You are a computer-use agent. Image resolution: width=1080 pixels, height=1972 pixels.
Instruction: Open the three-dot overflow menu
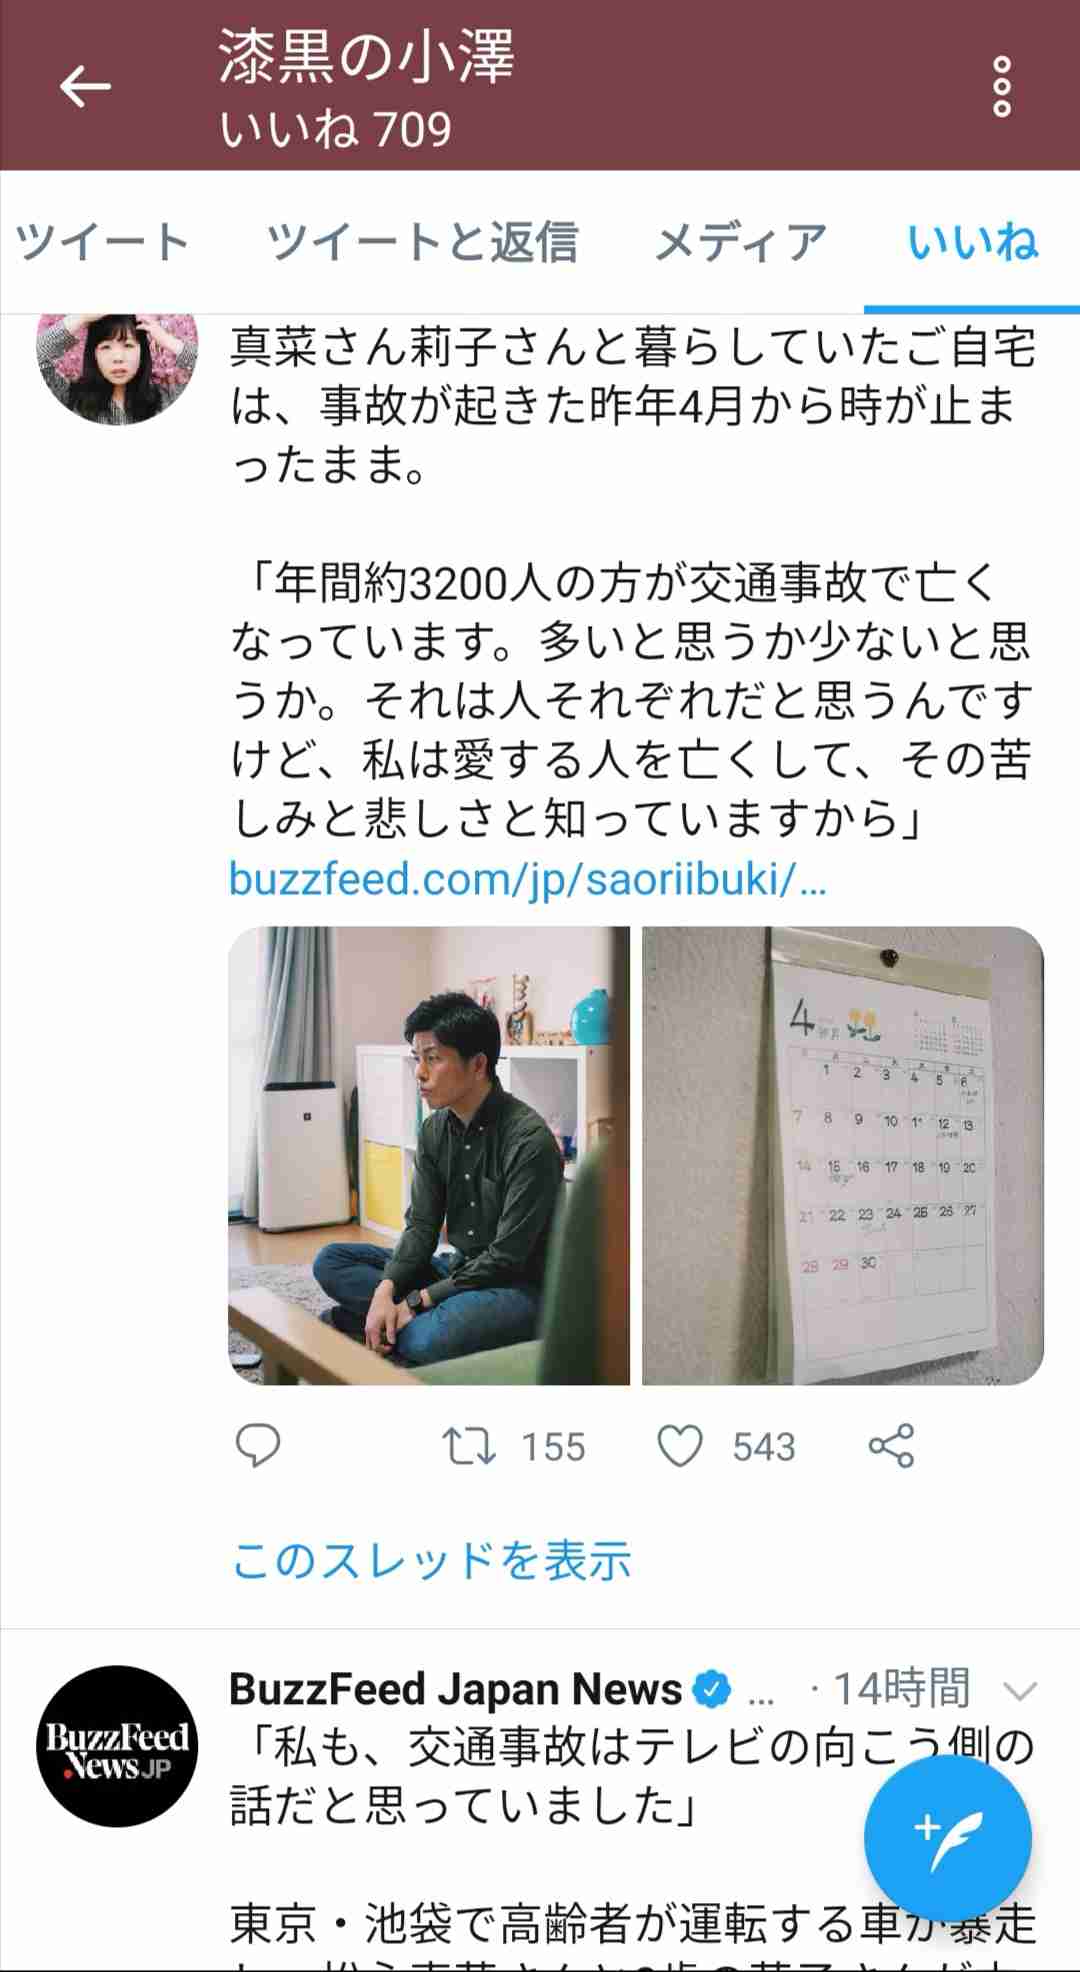point(1001,86)
